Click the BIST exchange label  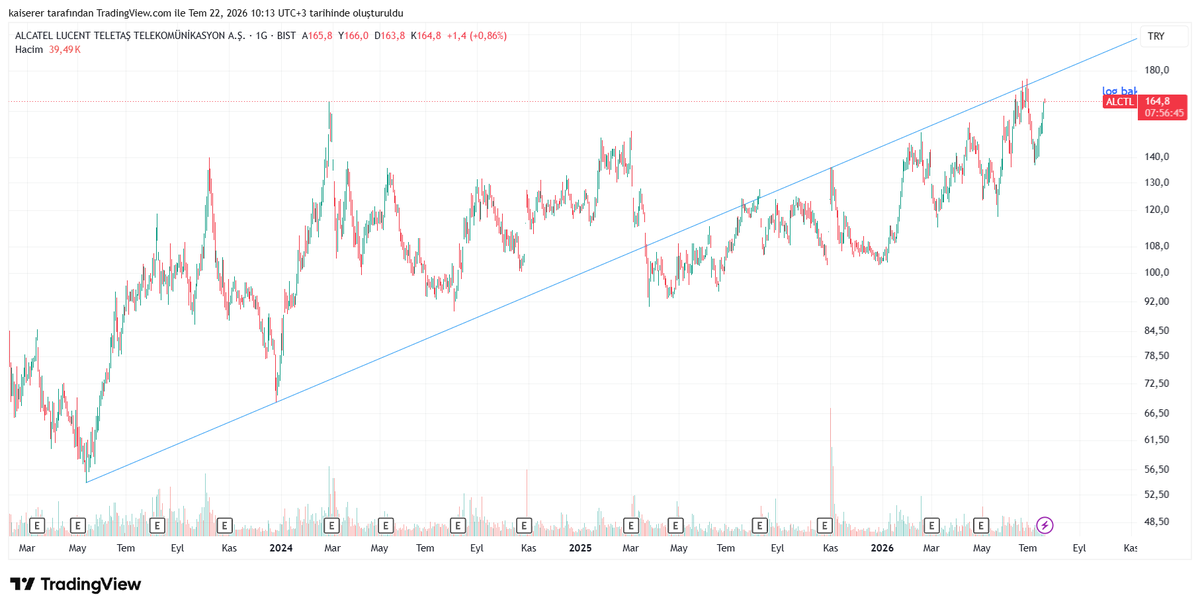pos(285,35)
